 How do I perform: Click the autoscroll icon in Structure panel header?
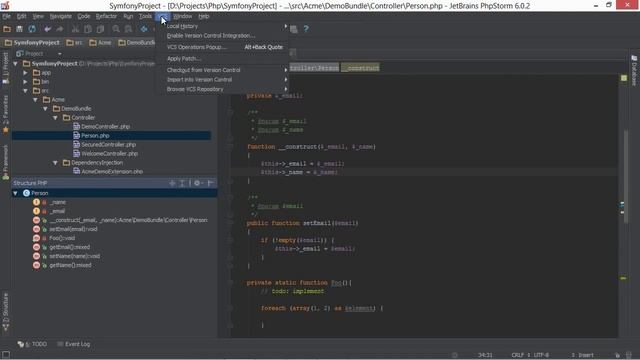(172, 183)
